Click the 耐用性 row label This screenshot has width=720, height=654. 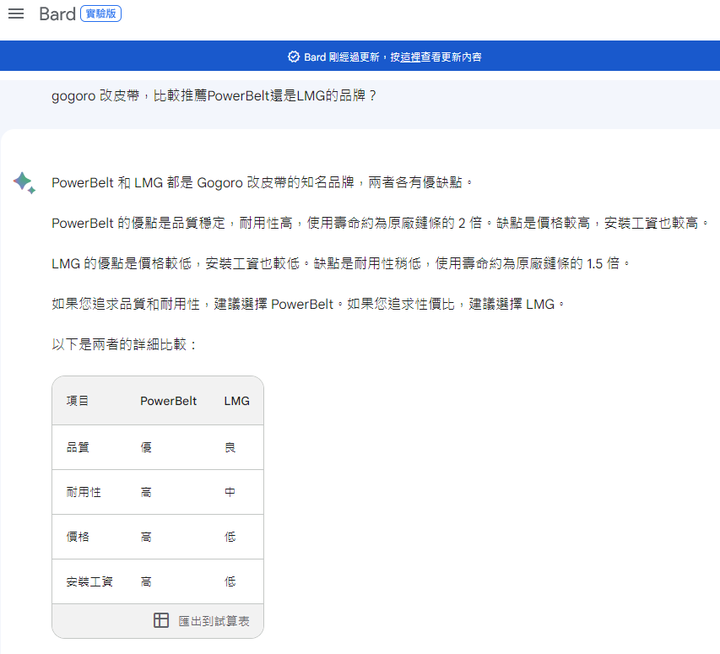pos(83,492)
